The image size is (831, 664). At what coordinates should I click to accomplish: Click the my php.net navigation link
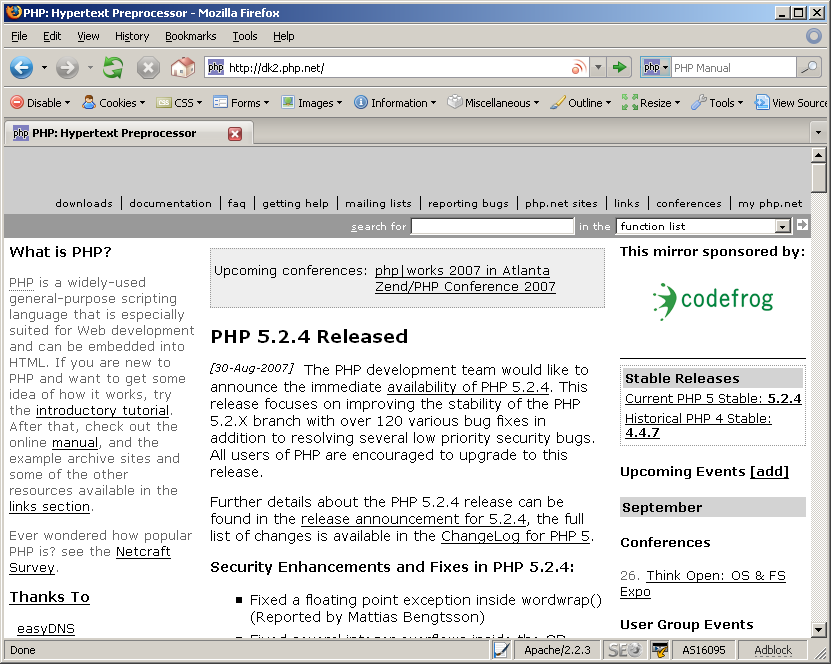point(770,203)
